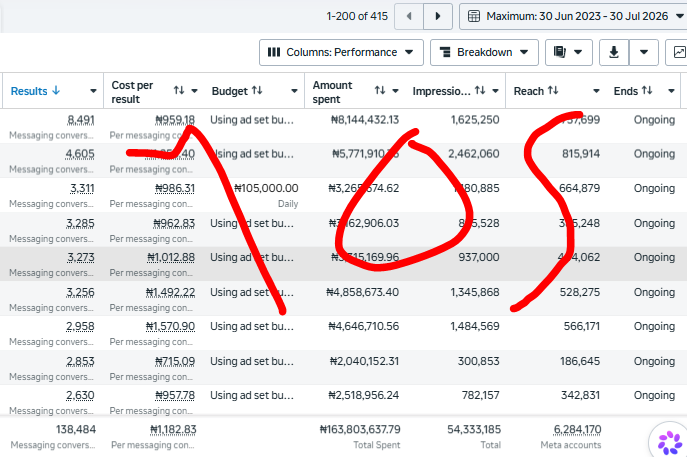Click the ₦105,000.00 daily budget cell
687x457 pixels.
(266, 188)
